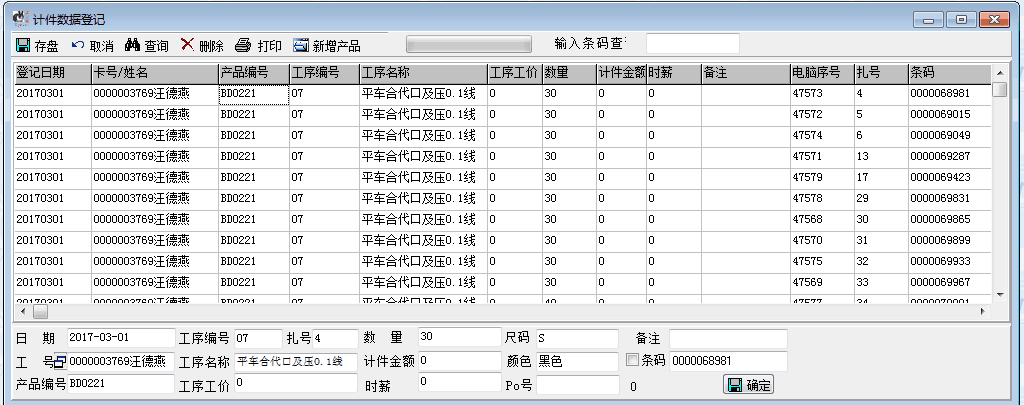Viewport: 1024px width, 405px height.
Task: Click the 存盘 save toolbar icon
Action: pyautogui.click(x=23, y=45)
